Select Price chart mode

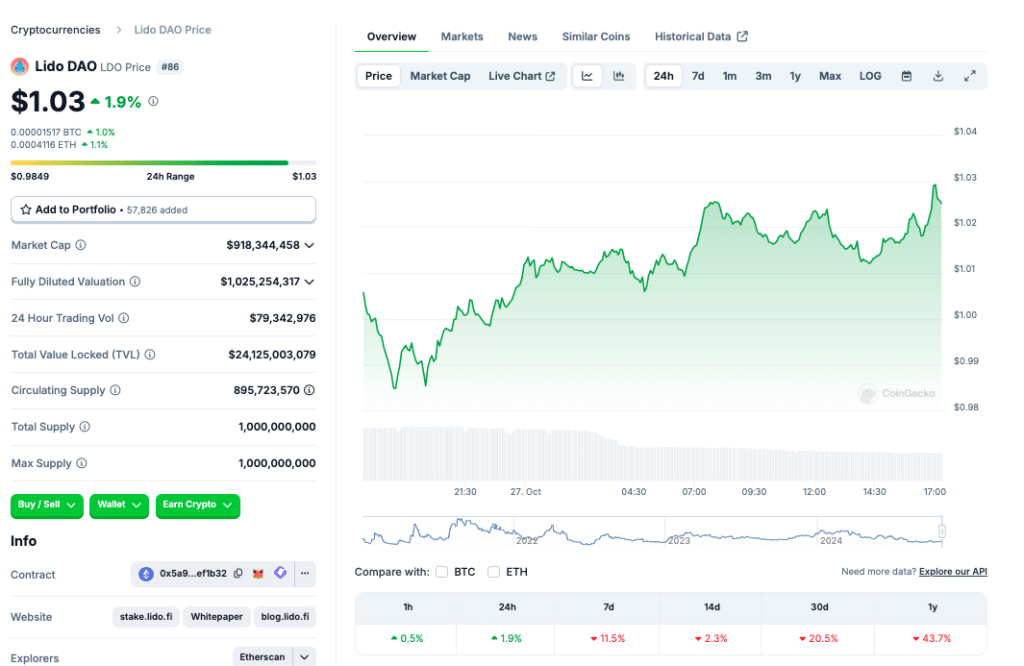point(379,76)
